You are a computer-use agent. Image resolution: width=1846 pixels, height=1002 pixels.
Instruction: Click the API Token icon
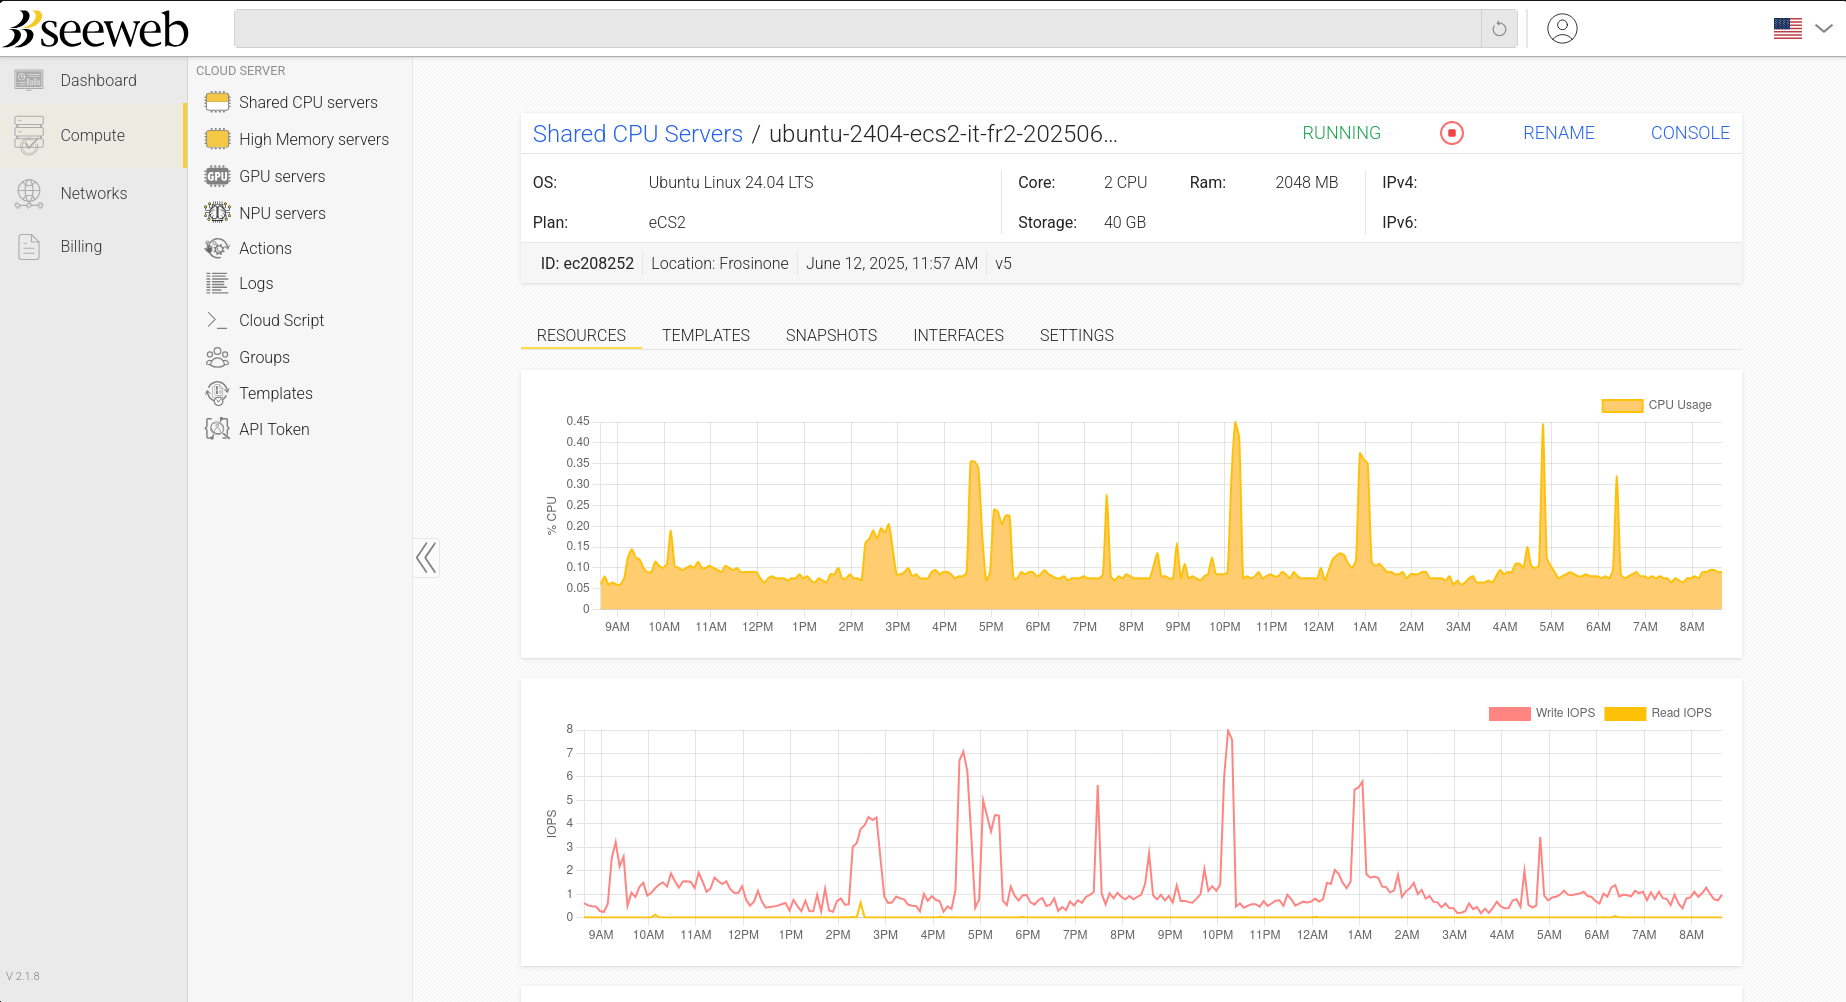pyautogui.click(x=217, y=429)
